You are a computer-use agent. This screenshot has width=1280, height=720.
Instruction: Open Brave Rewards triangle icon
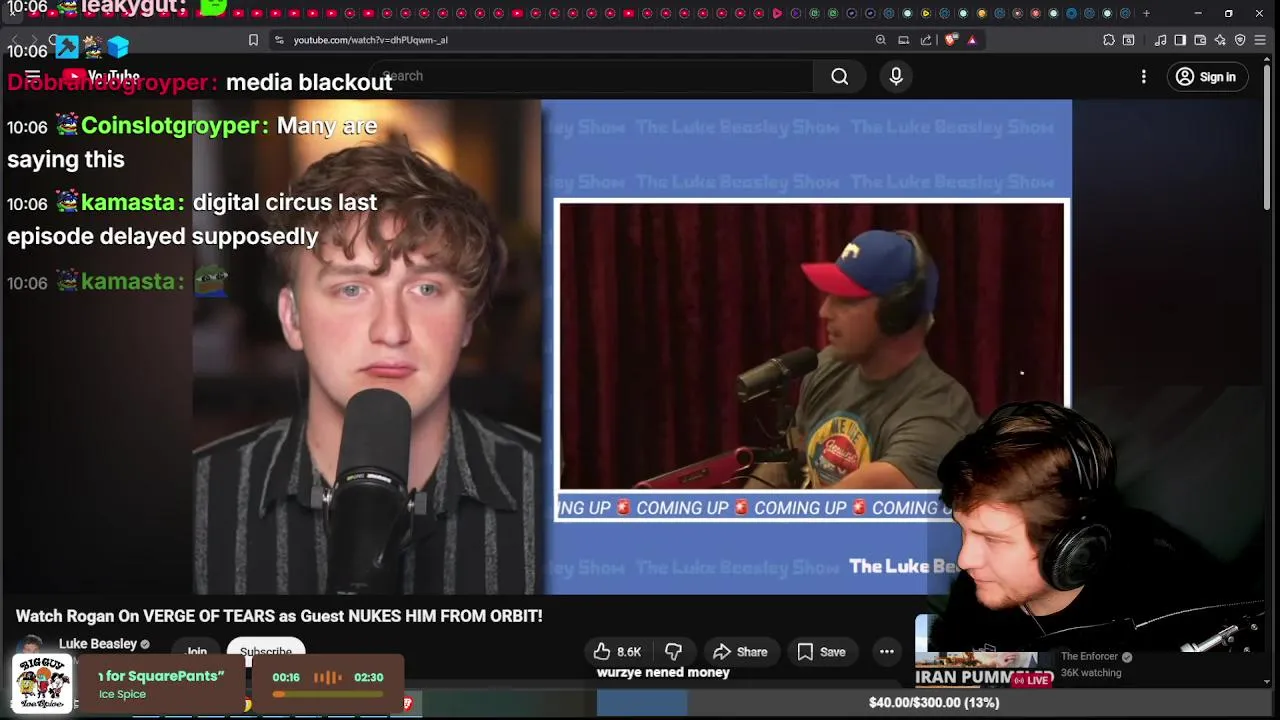[972, 40]
